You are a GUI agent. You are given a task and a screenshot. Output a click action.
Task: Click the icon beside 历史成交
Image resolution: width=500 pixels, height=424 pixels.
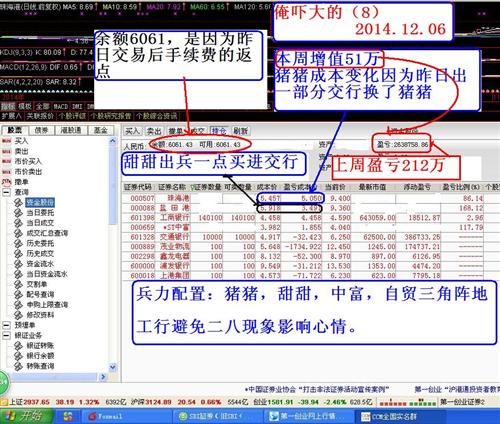click(19, 254)
